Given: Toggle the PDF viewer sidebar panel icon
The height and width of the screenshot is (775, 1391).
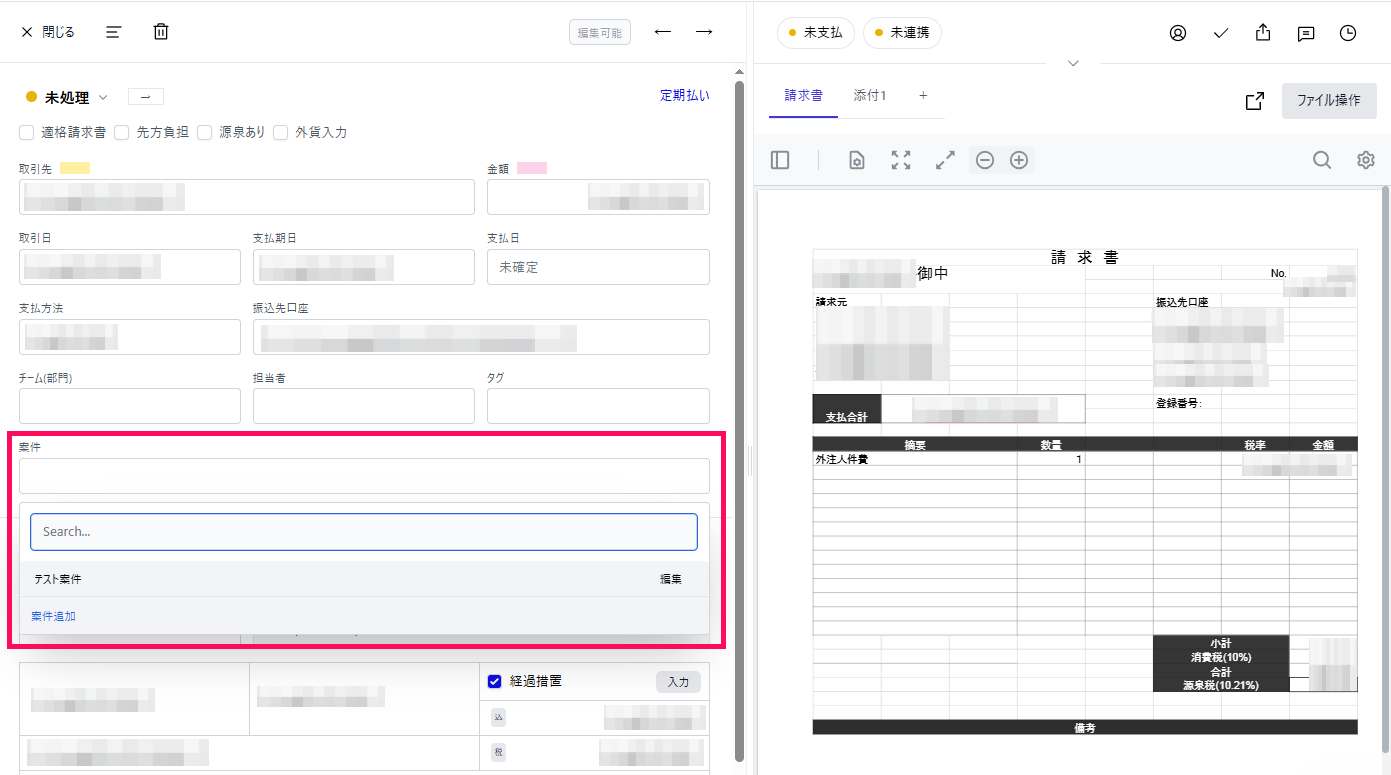Looking at the screenshot, I should click(x=780, y=160).
